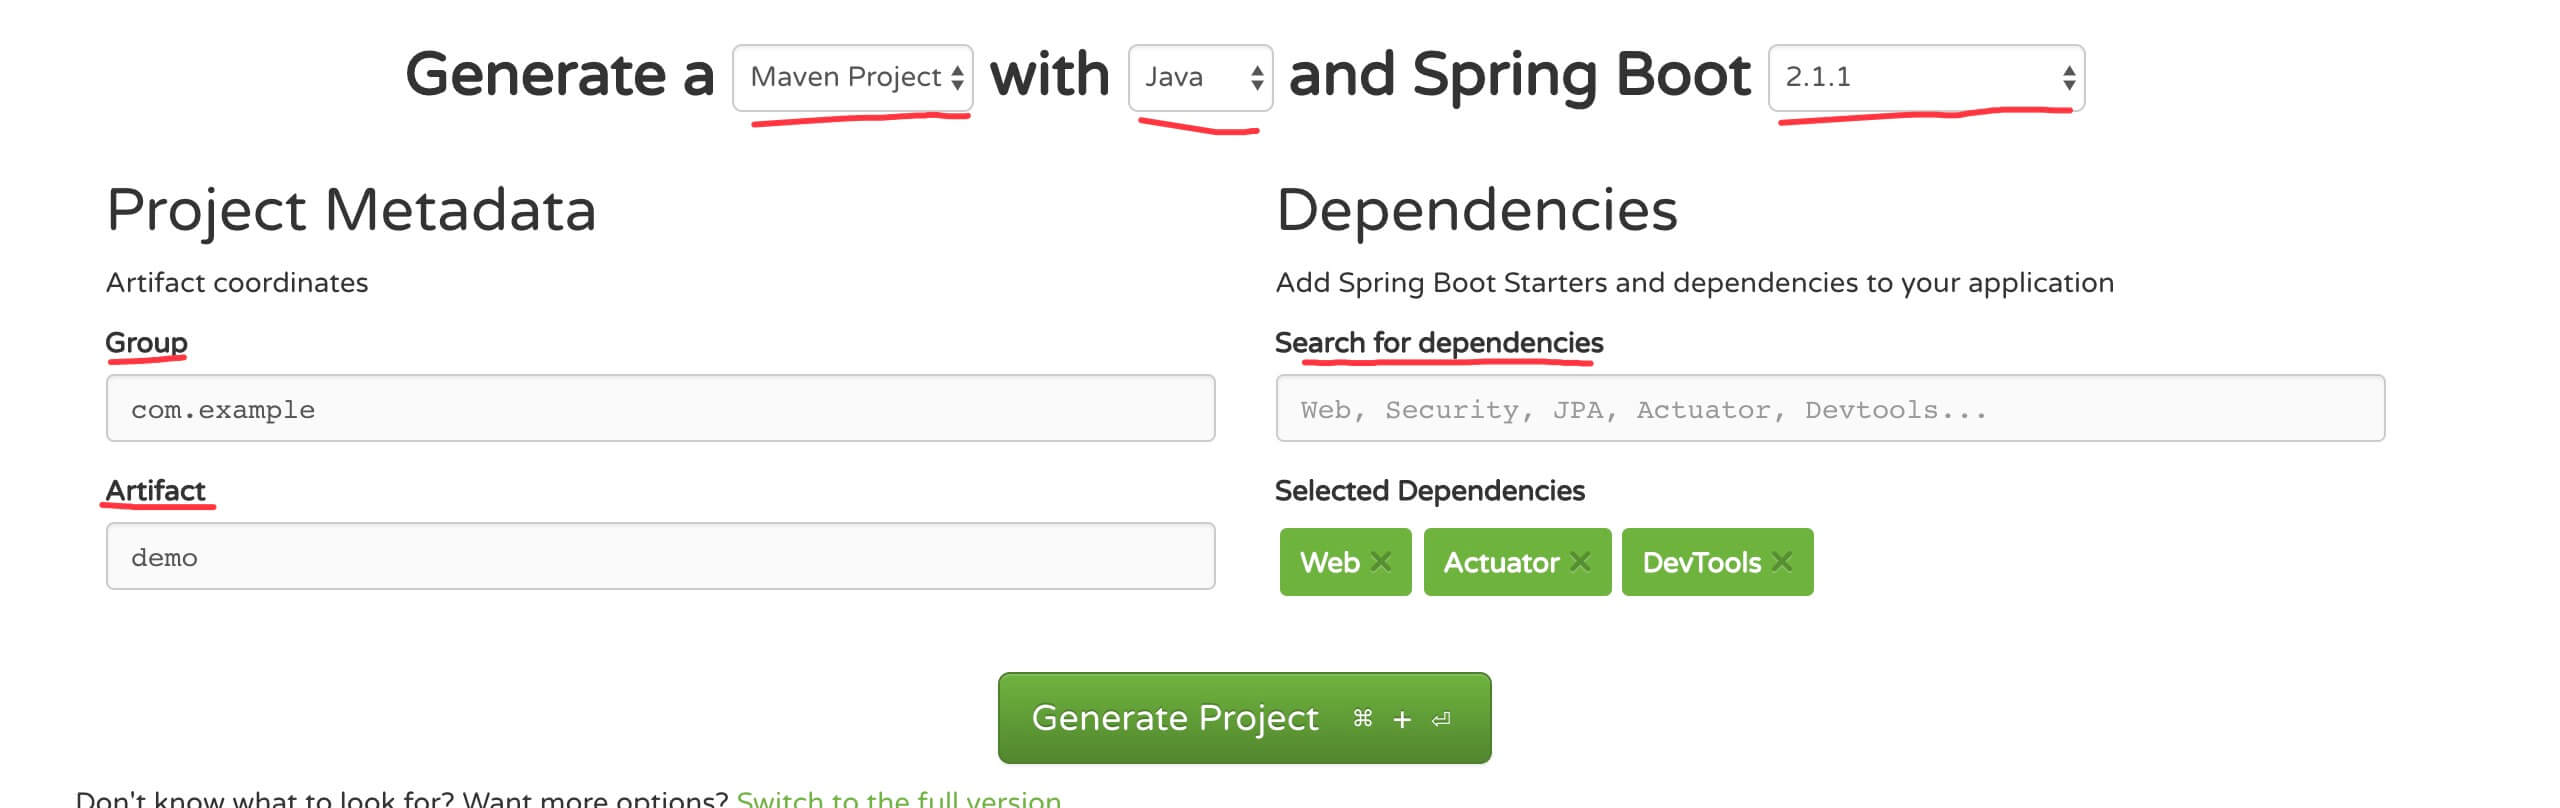Click the Artifact coordinates subtitle
Viewport: 2560px width, 808px height.
coord(237,283)
